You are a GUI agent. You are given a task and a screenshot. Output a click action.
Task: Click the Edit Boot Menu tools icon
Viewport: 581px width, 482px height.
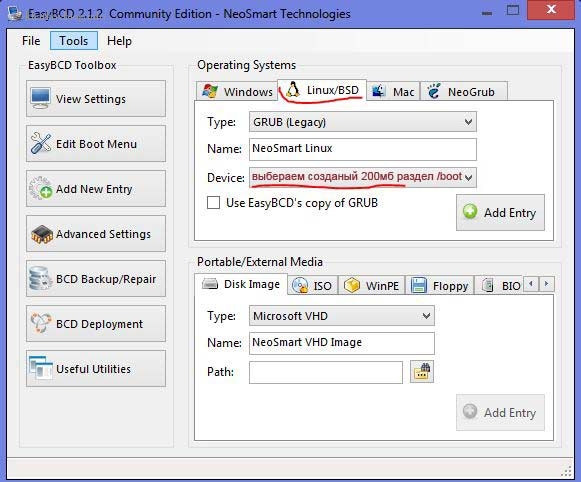point(41,143)
